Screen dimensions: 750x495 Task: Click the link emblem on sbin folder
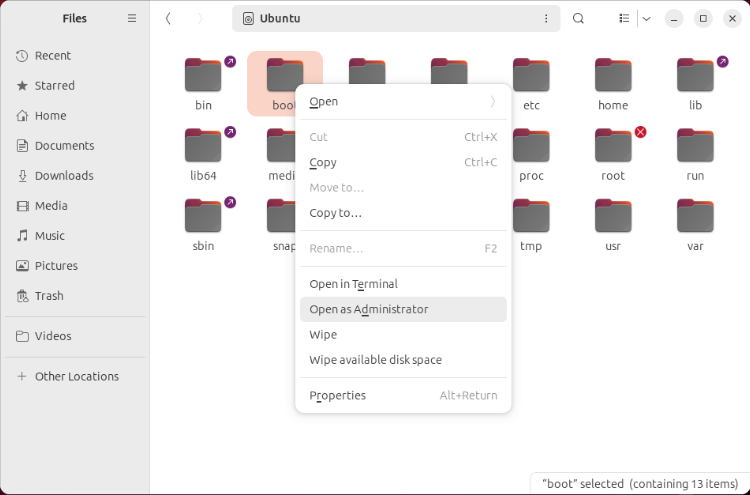click(x=230, y=202)
